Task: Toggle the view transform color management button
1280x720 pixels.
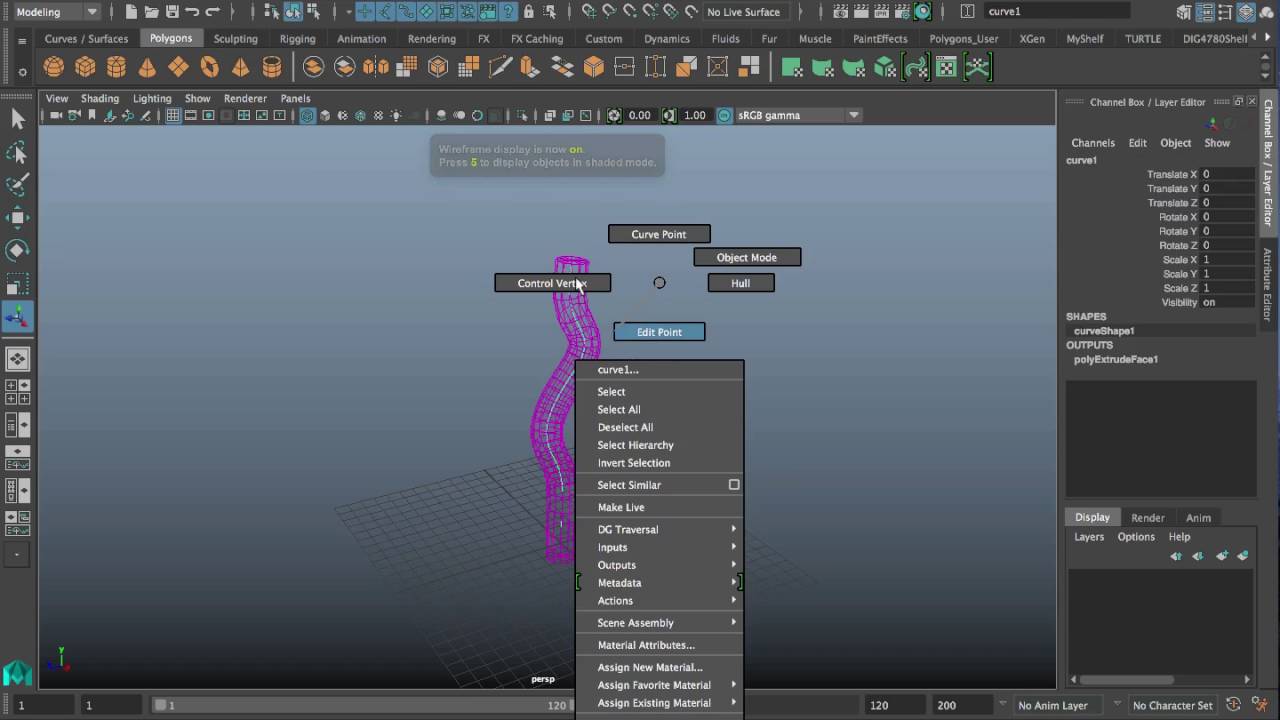Action: tap(725, 115)
